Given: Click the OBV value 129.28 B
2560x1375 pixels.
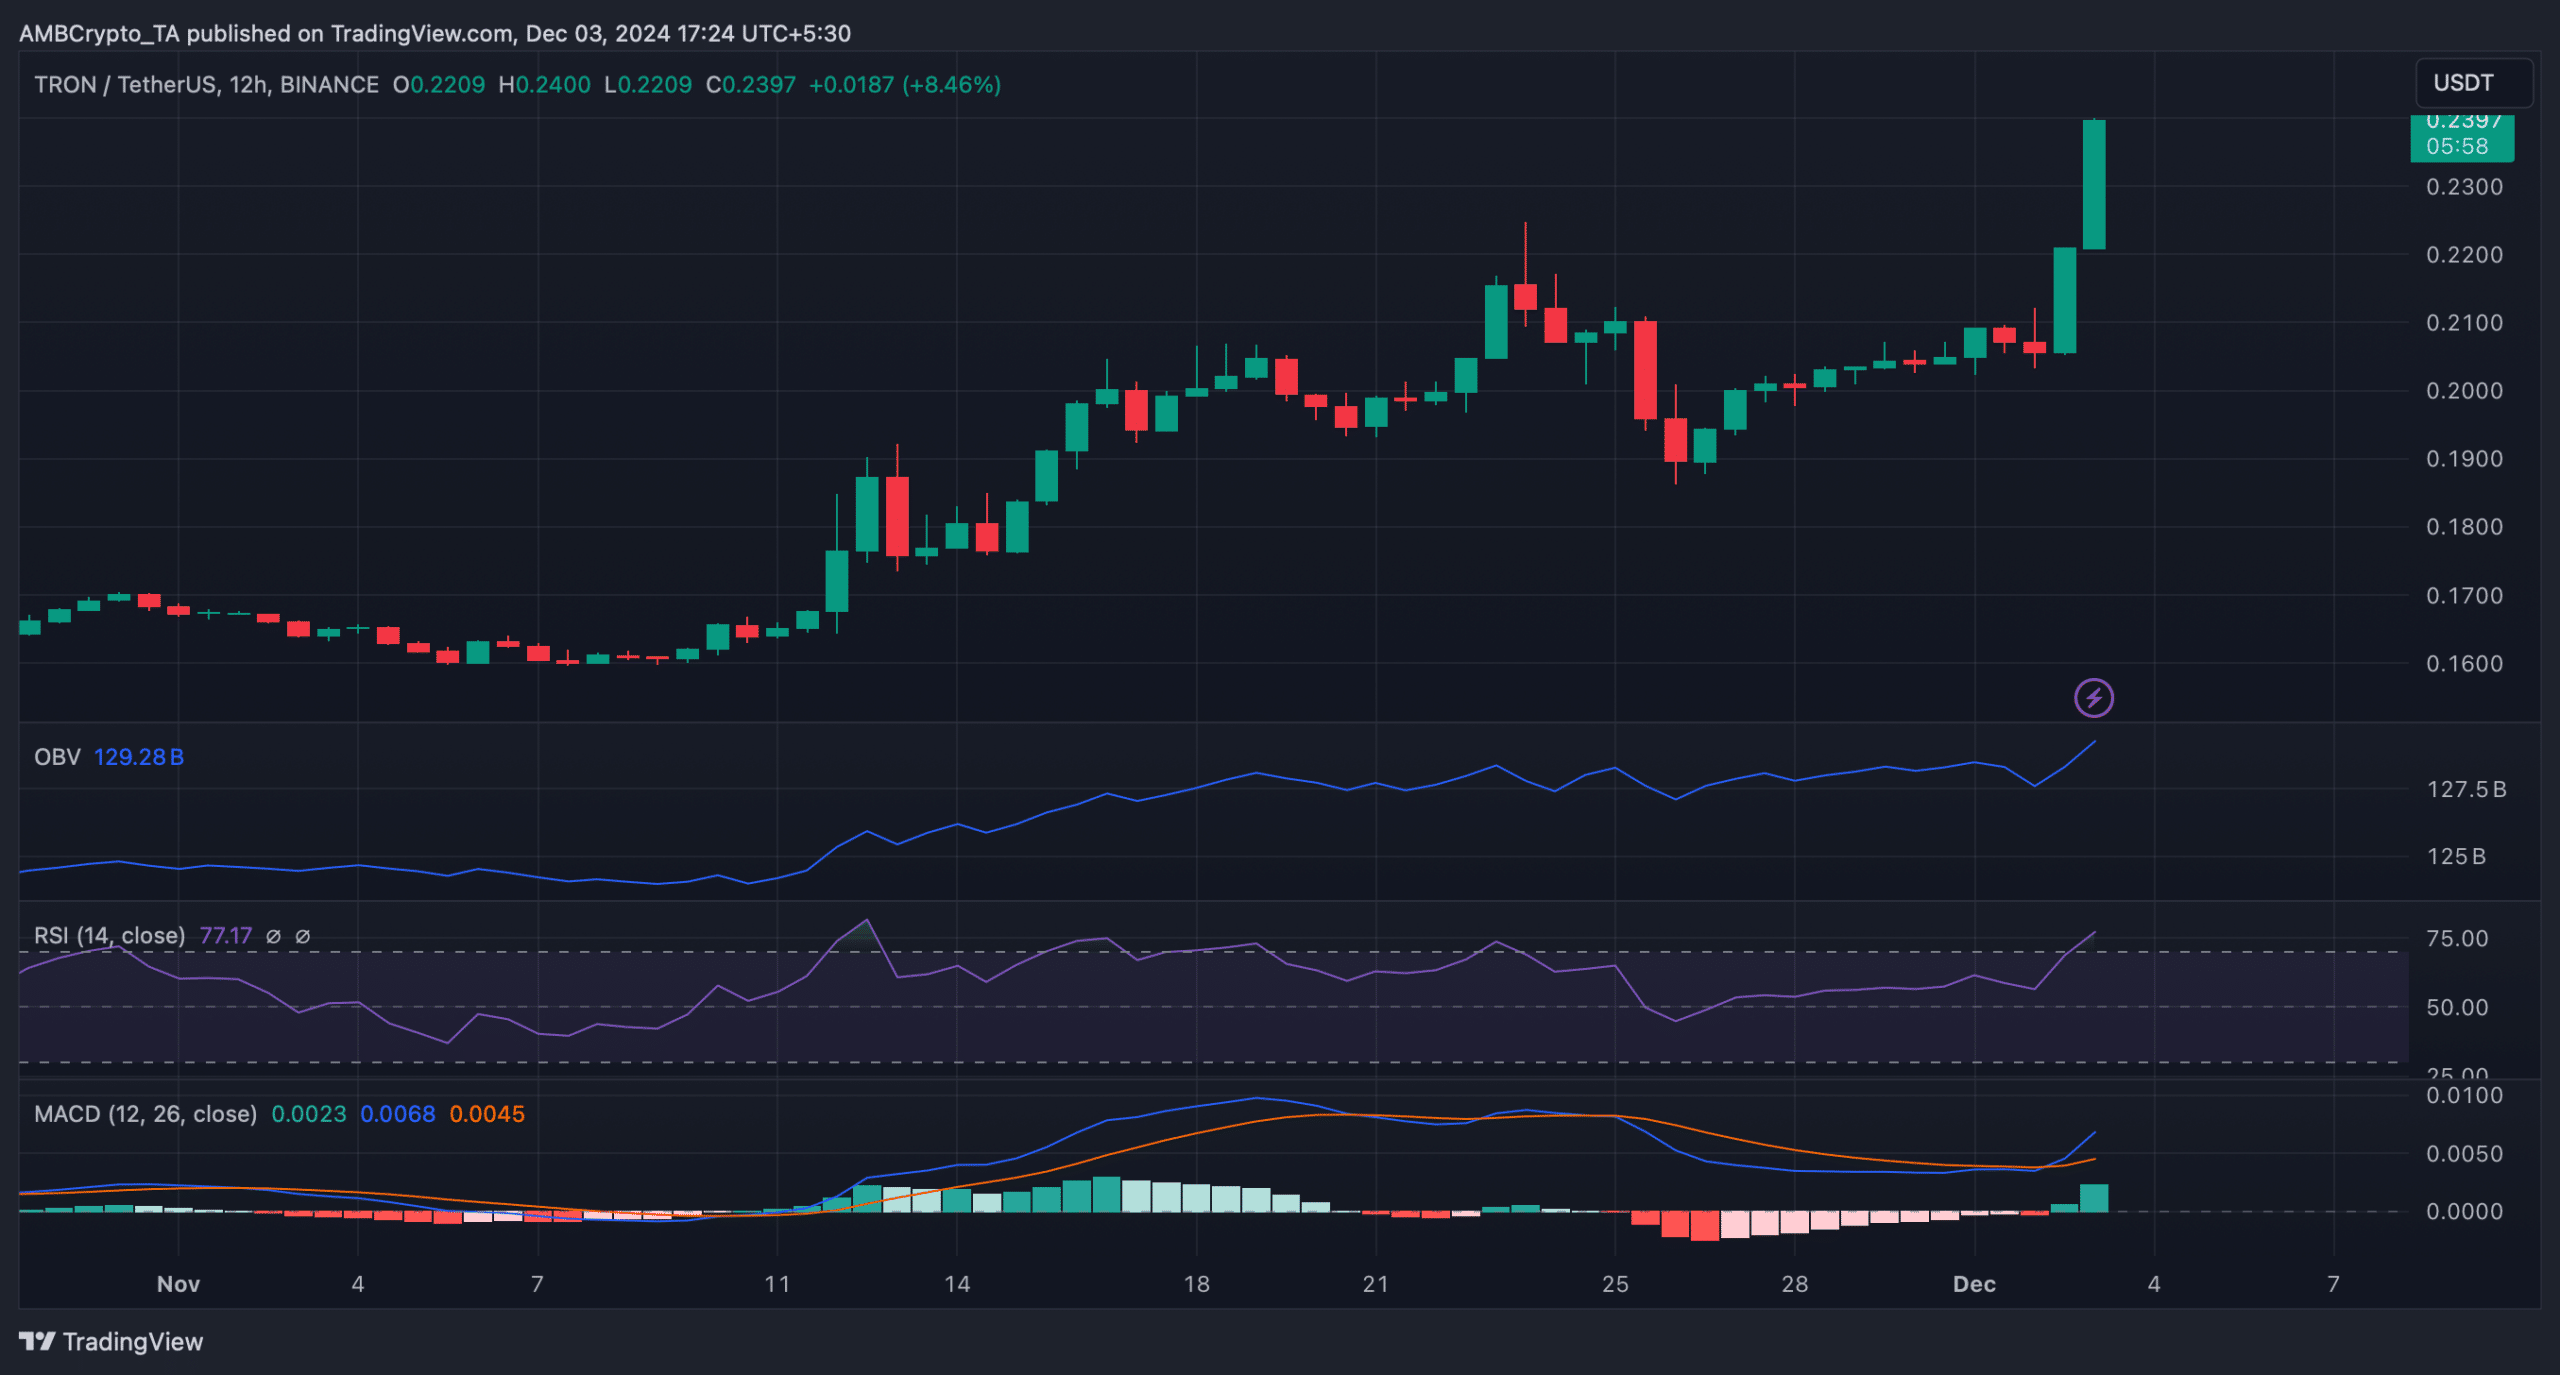Looking at the screenshot, I should 139,757.
